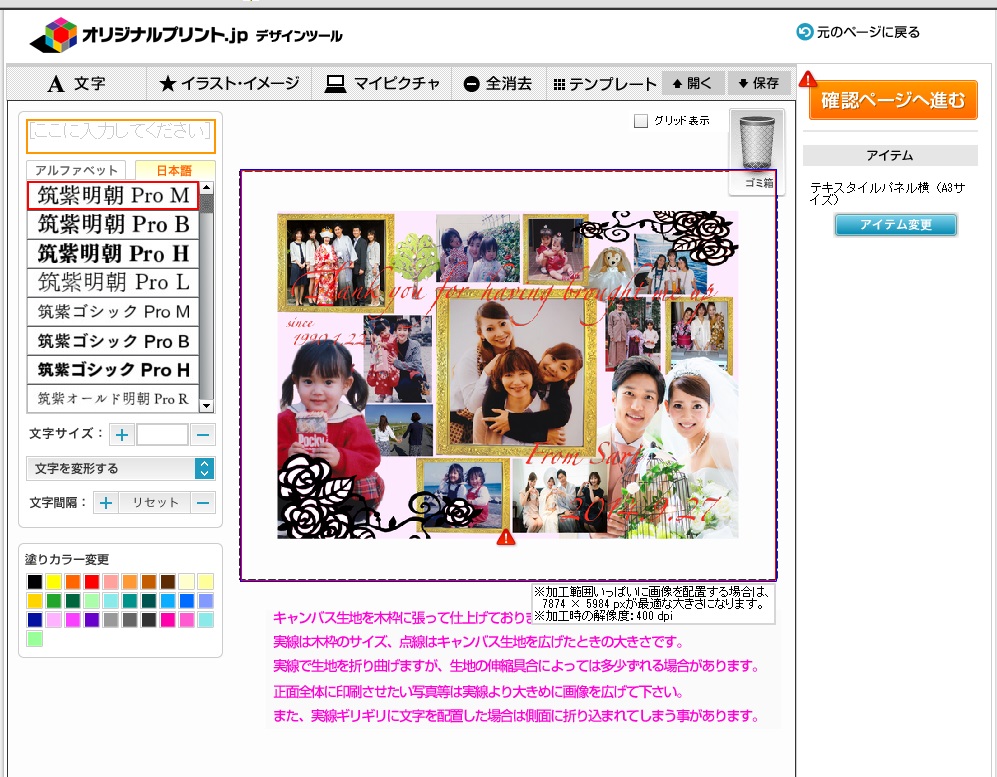Select font 筑紫明朝 Pro M

point(113,195)
